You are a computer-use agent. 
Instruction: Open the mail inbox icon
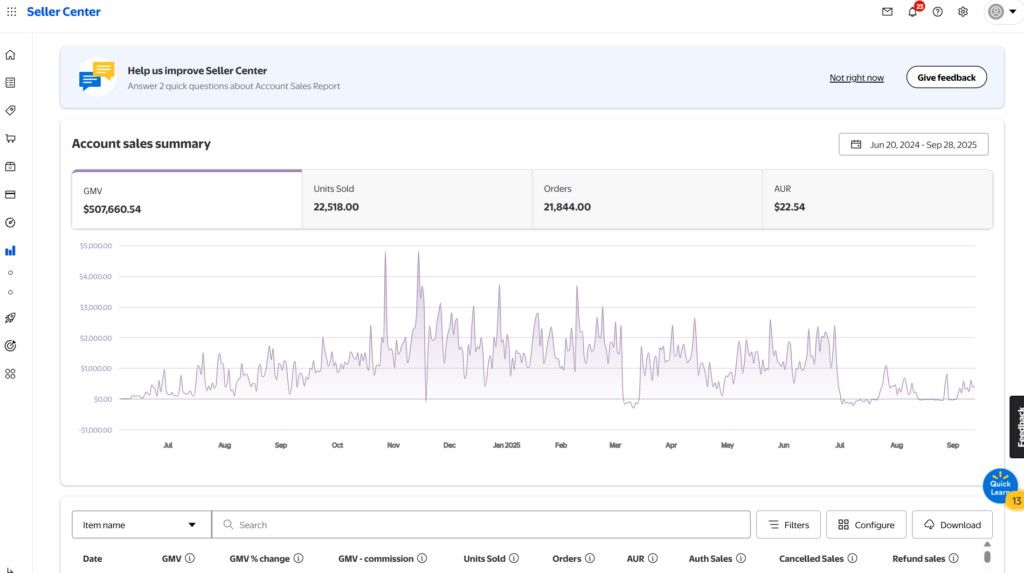coord(887,12)
